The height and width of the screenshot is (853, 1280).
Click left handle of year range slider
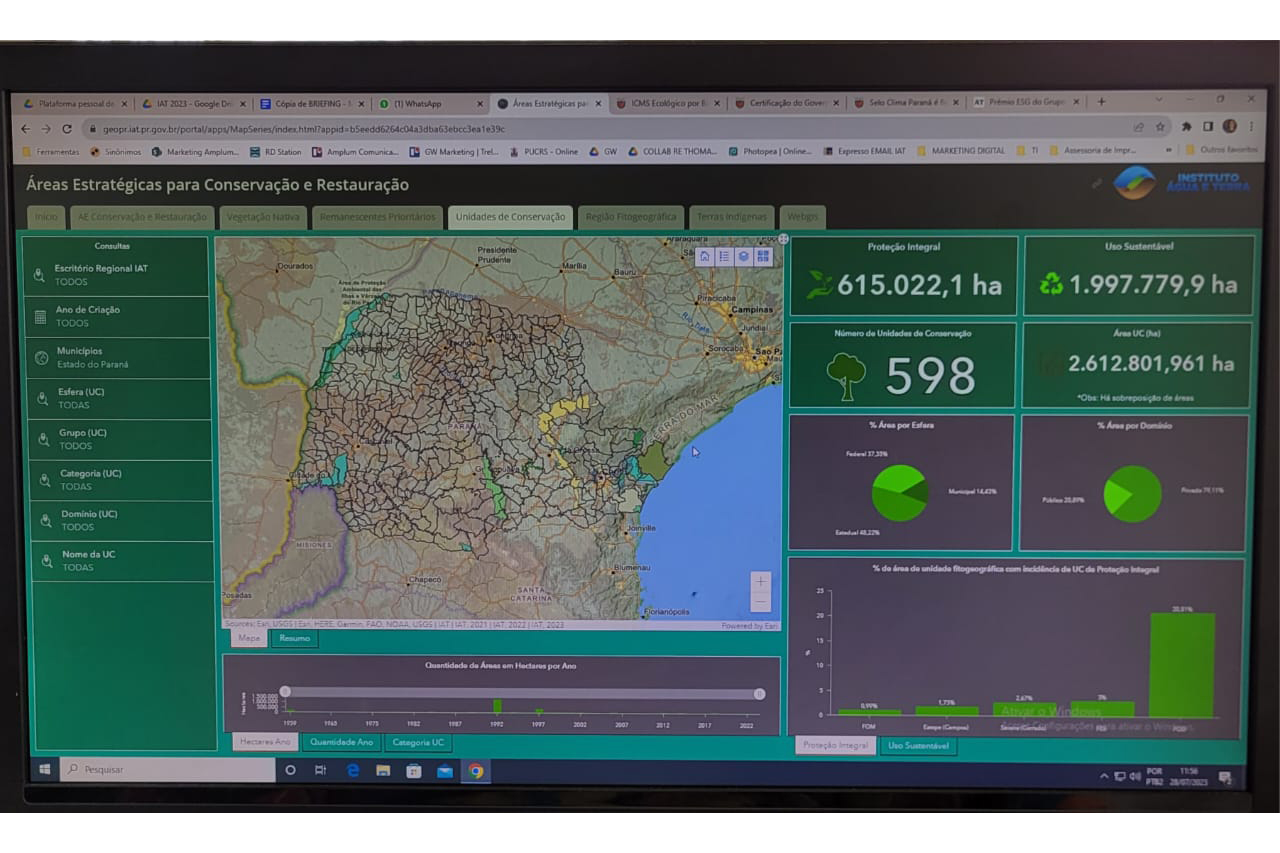(285, 691)
